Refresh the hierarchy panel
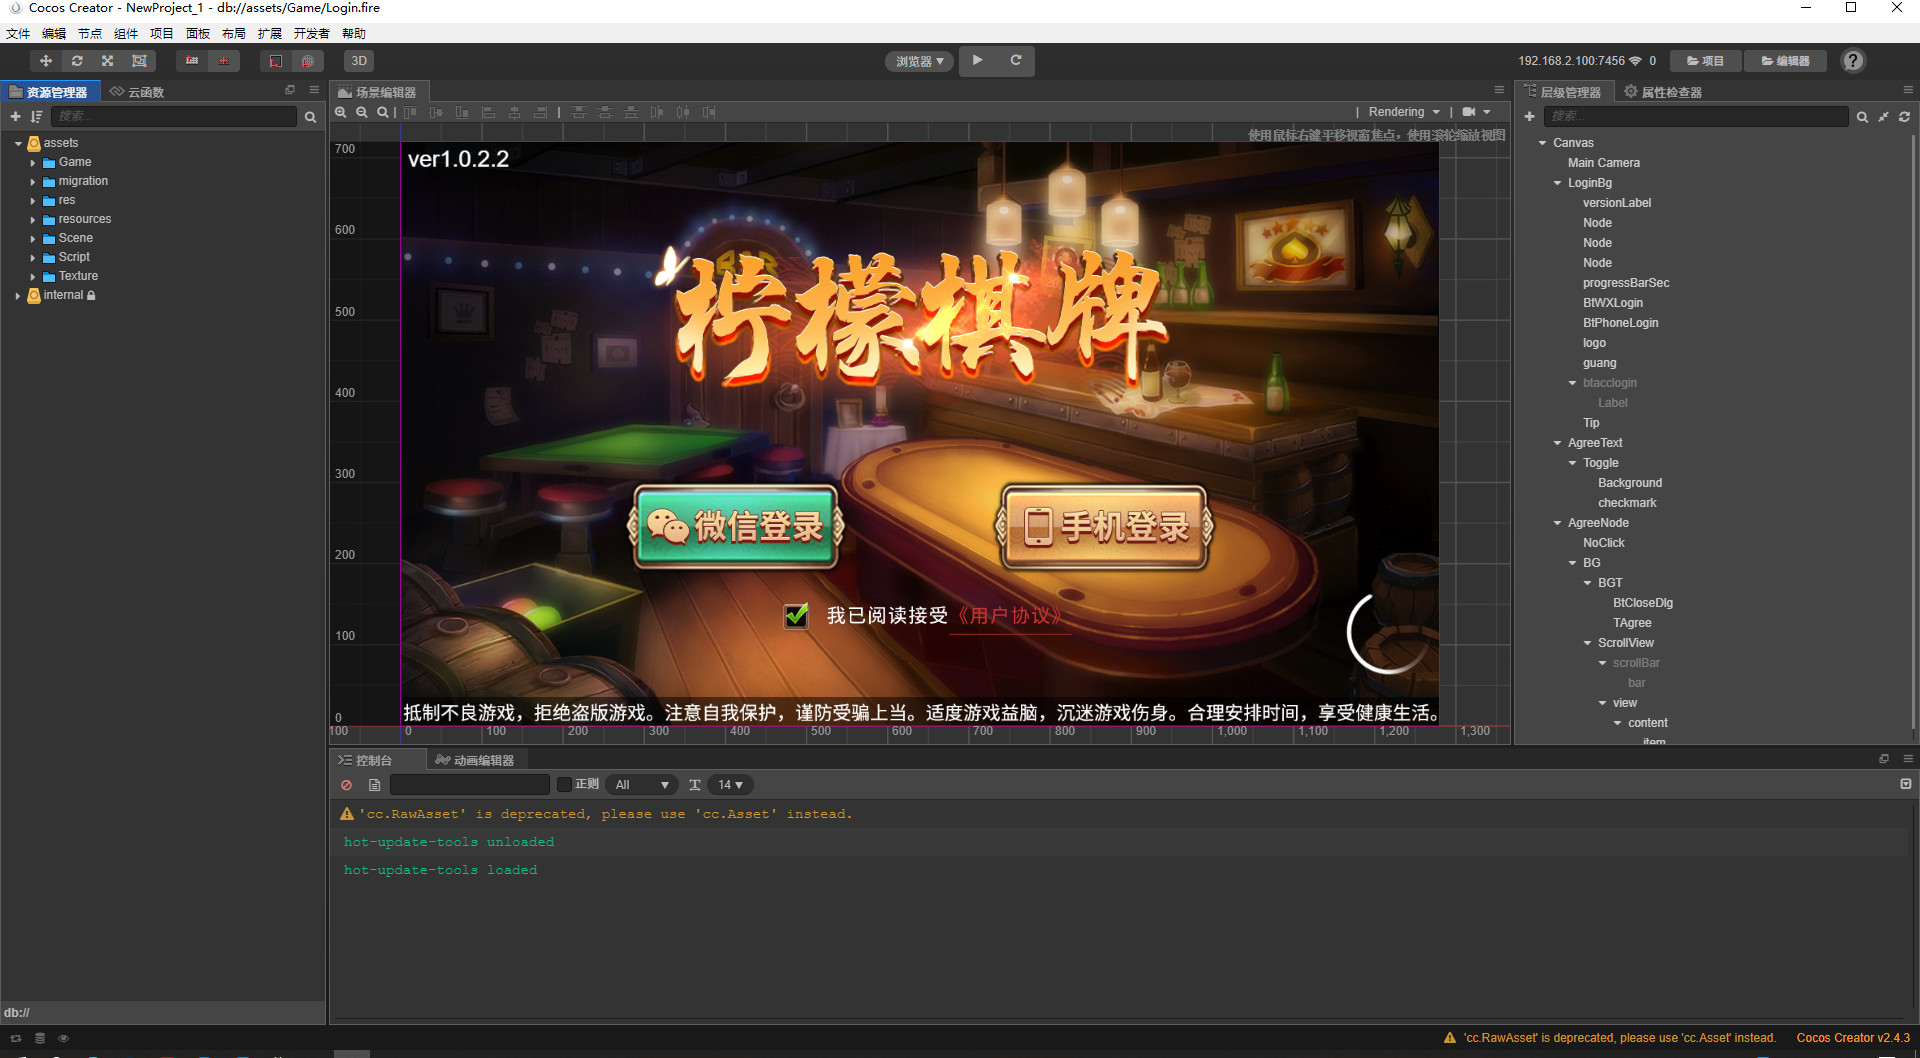Screen dimensions: 1920x1058 (1904, 117)
